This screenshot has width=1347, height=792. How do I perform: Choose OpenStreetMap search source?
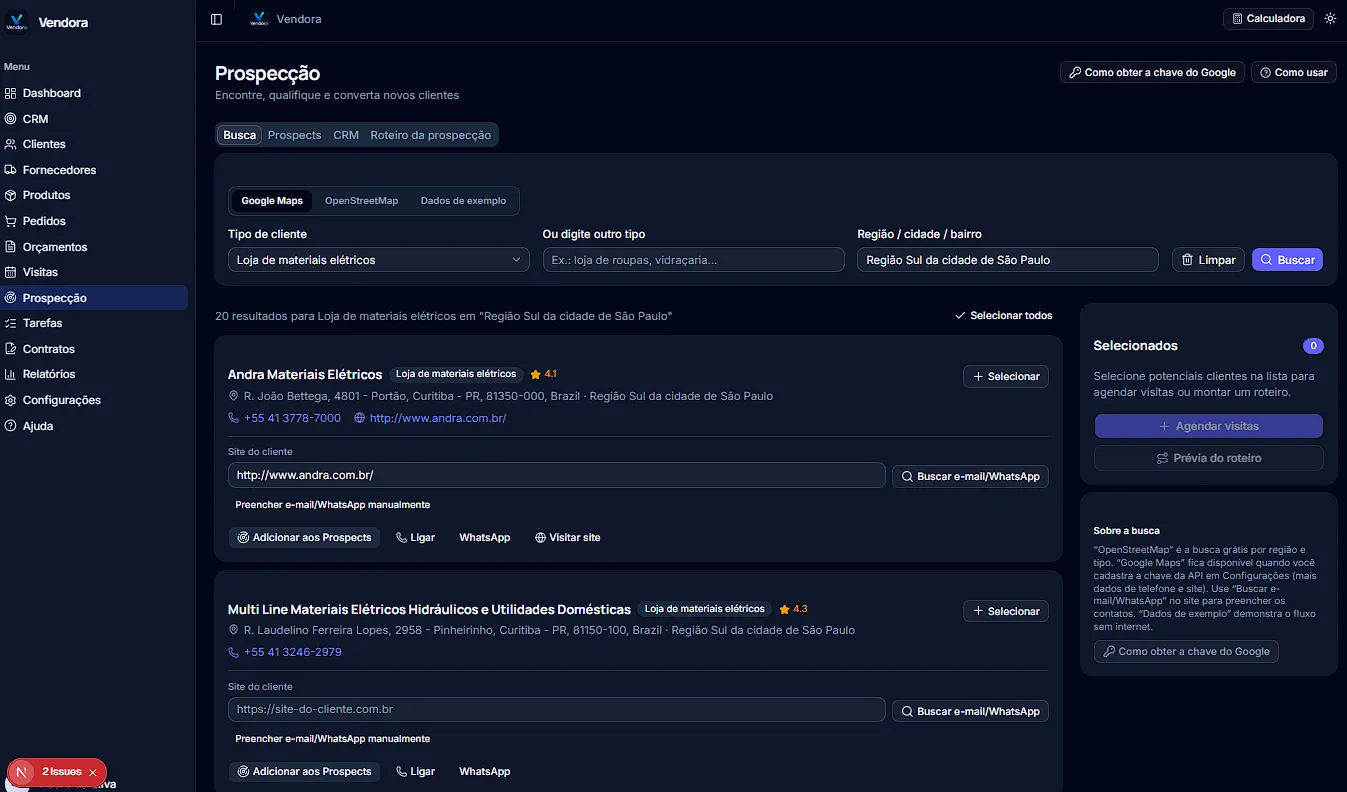click(x=361, y=201)
